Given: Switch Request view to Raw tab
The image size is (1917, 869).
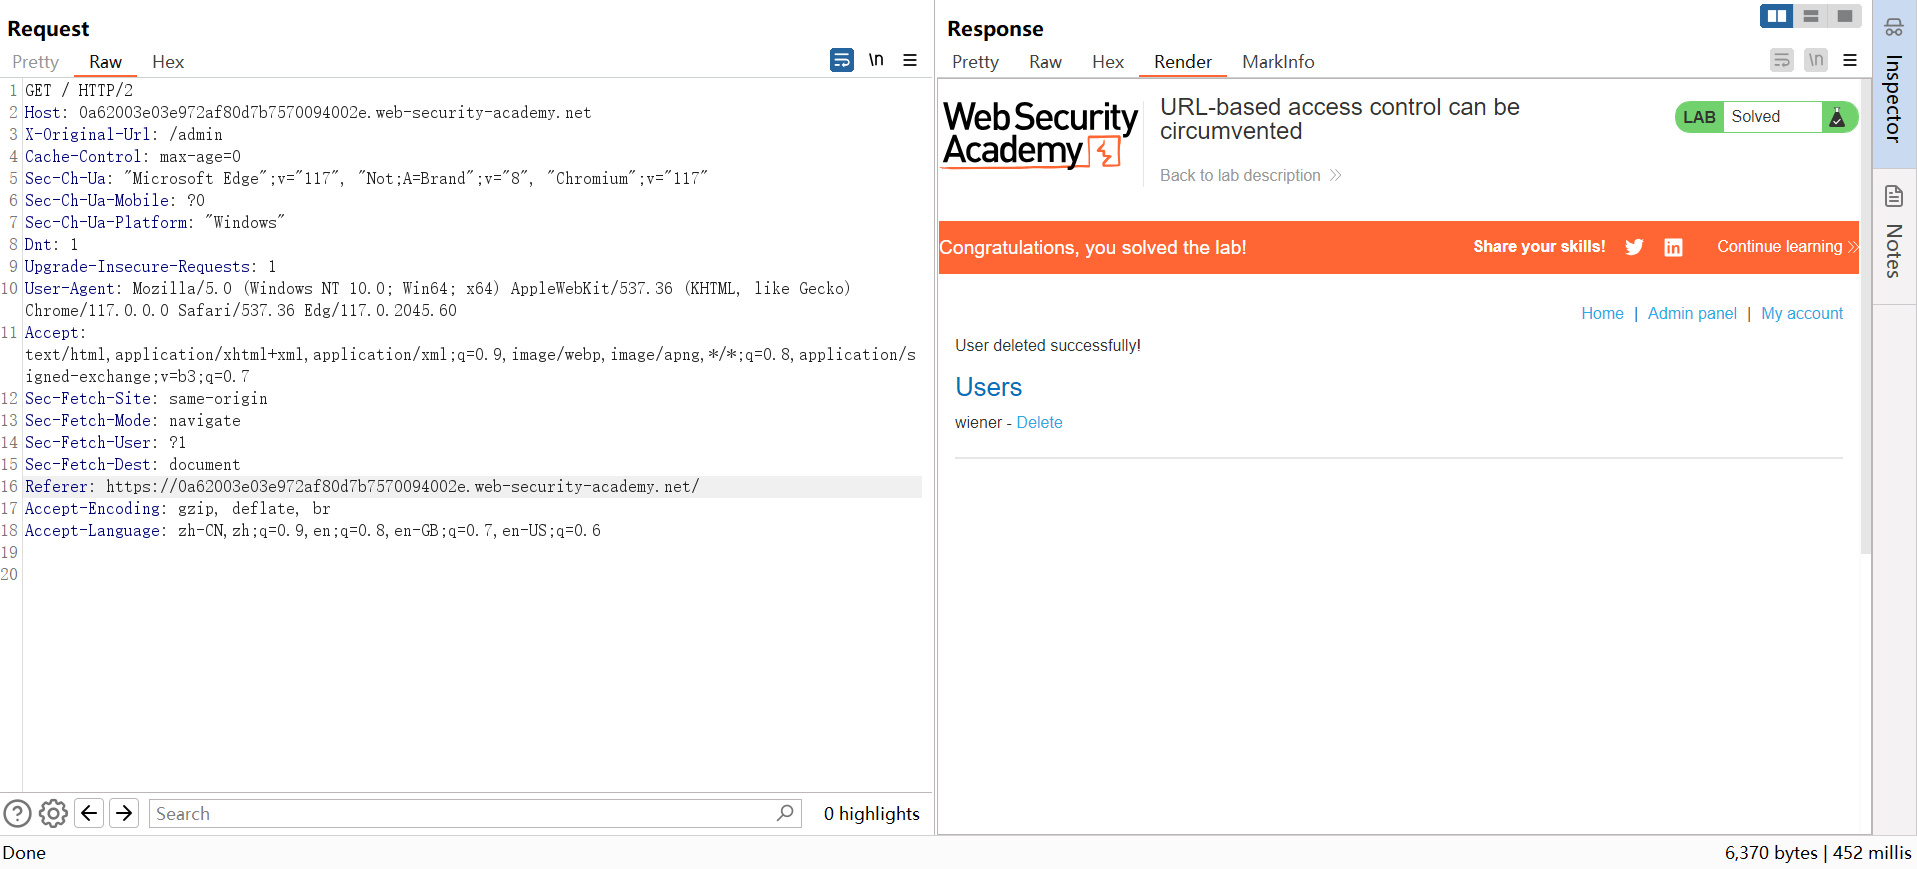Looking at the screenshot, I should (105, 62).
